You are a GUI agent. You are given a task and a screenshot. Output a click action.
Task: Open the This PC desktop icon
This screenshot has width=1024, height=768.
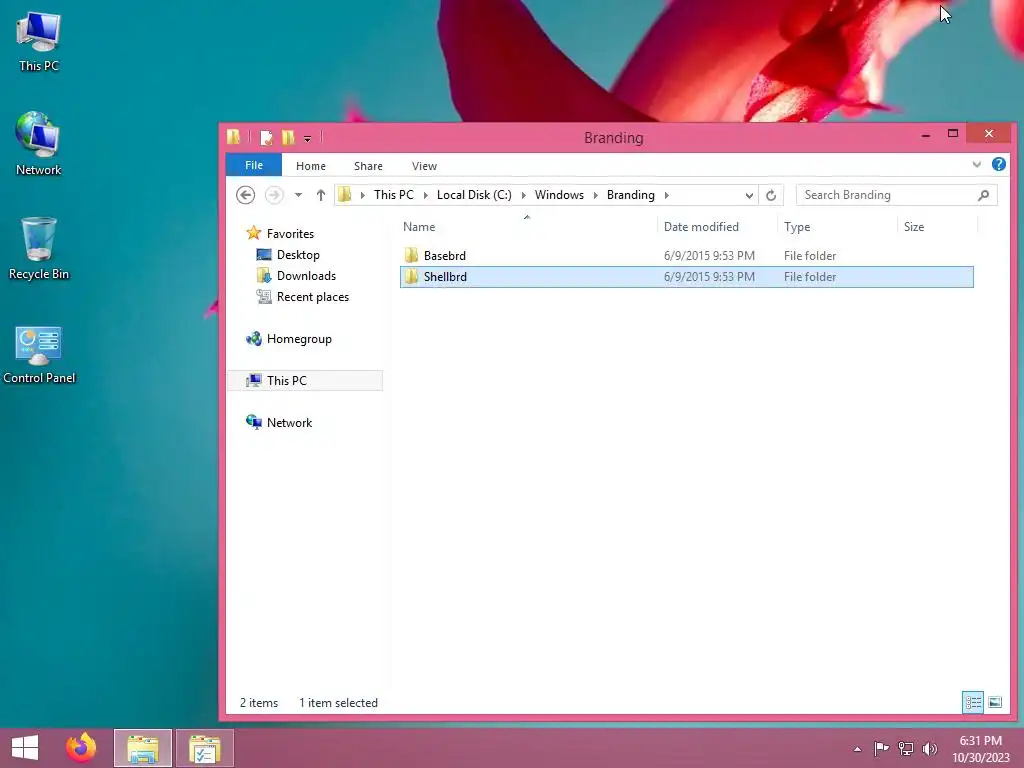[x=39, y=42]
